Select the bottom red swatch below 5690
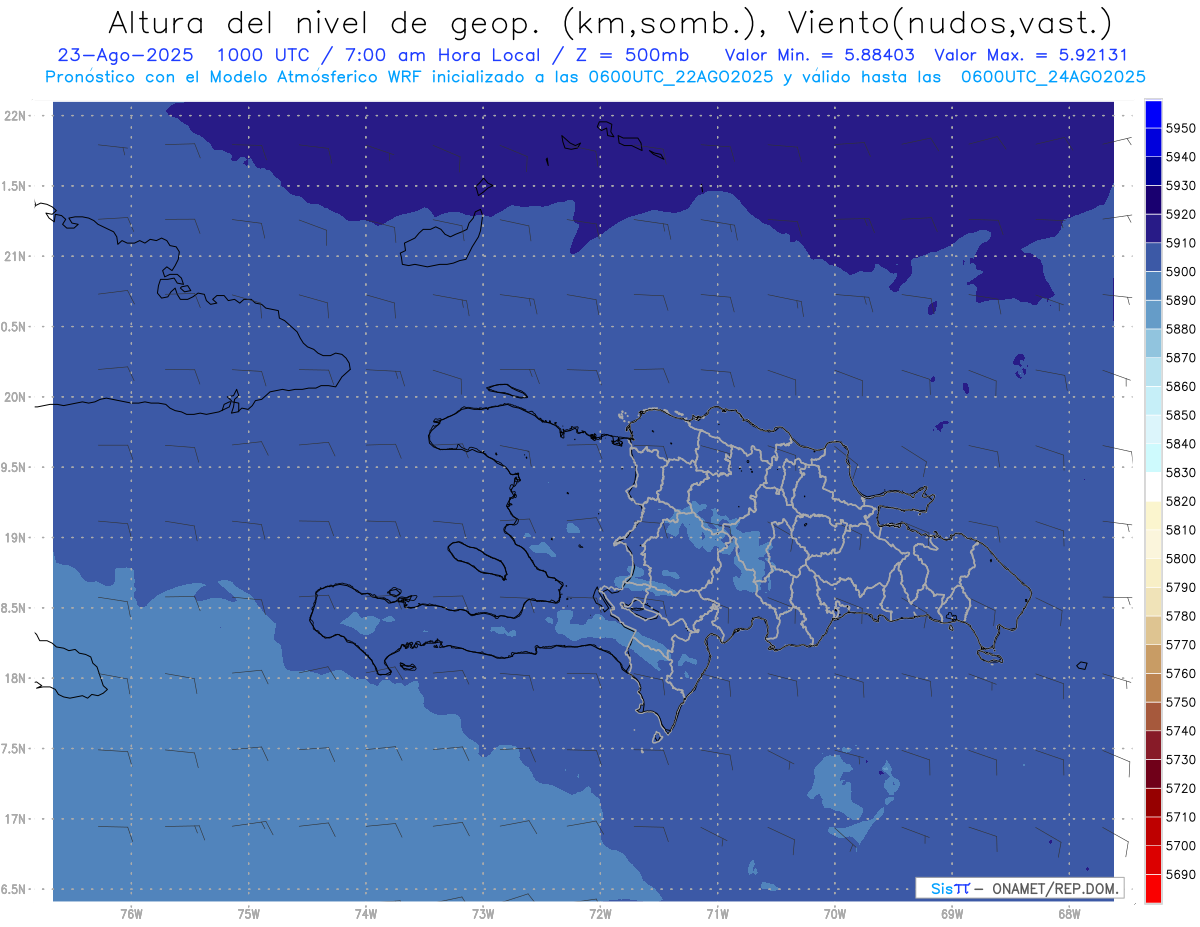This screenshot has height=927, width=1200. coord(1153,888)
